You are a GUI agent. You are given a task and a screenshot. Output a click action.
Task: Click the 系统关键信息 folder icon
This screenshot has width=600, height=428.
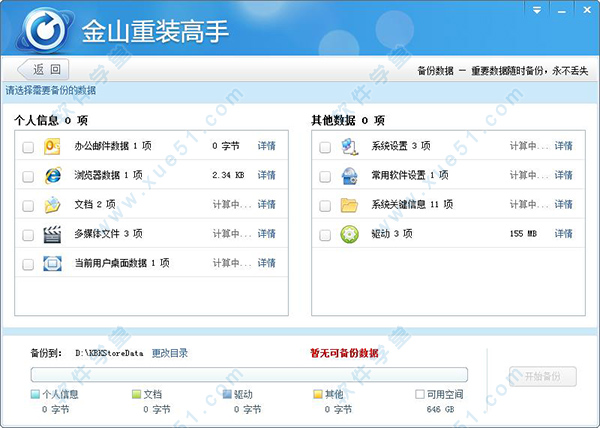pos(349,205)
